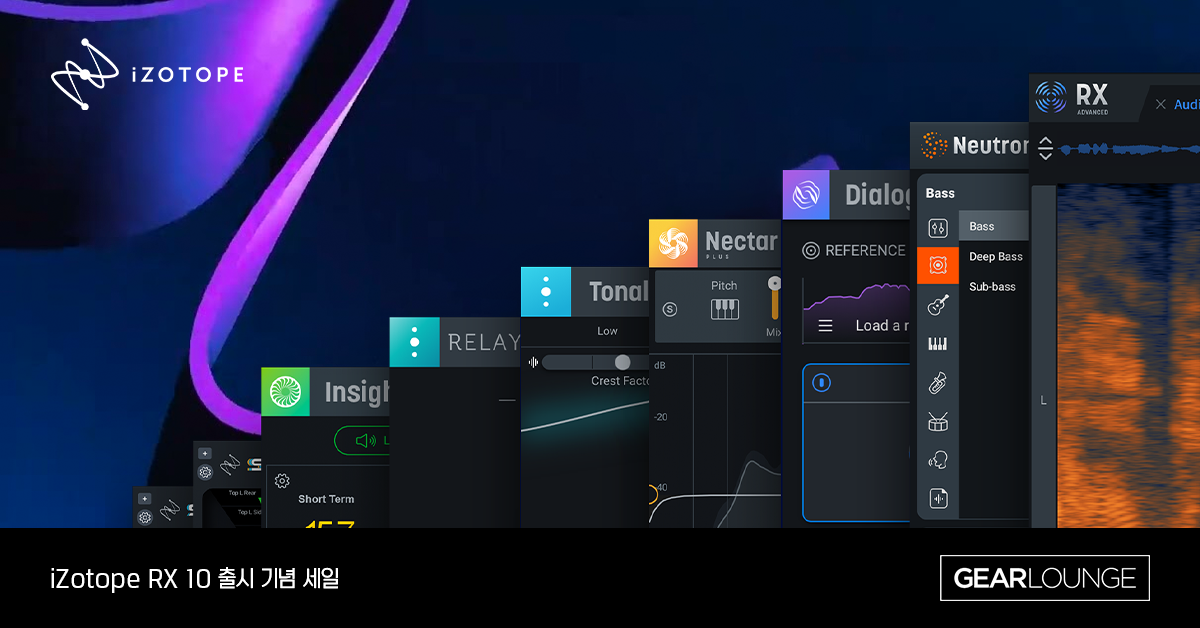Open the hamburger menu in Dialogue Match
The width and height of the screenshot is (1200, 628).
point(825,325)
